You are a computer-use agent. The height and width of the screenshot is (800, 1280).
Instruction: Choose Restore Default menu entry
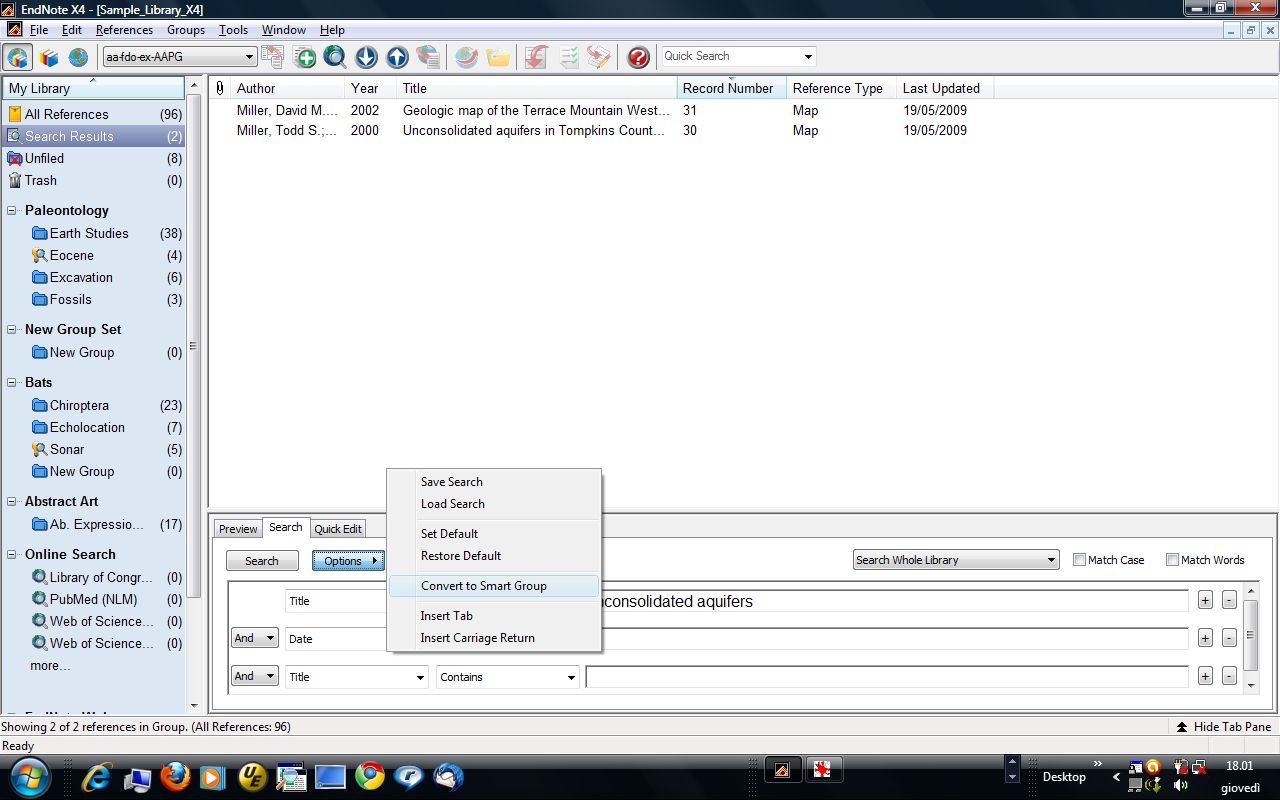[x=494, y=556]
